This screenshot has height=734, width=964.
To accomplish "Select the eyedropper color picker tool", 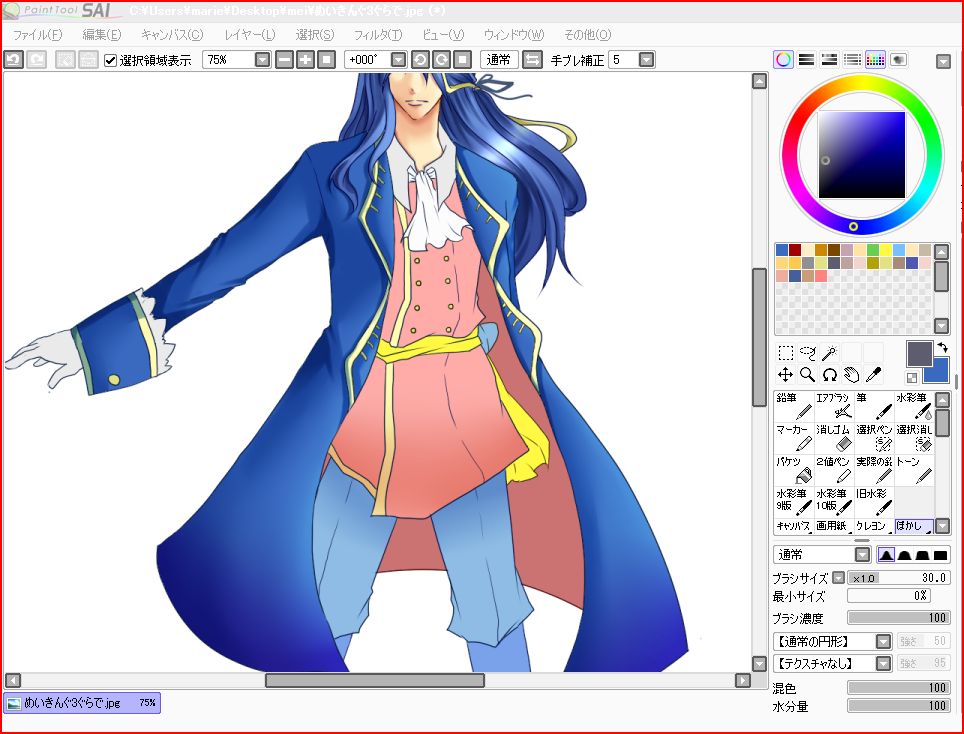I will click(874, 374).
